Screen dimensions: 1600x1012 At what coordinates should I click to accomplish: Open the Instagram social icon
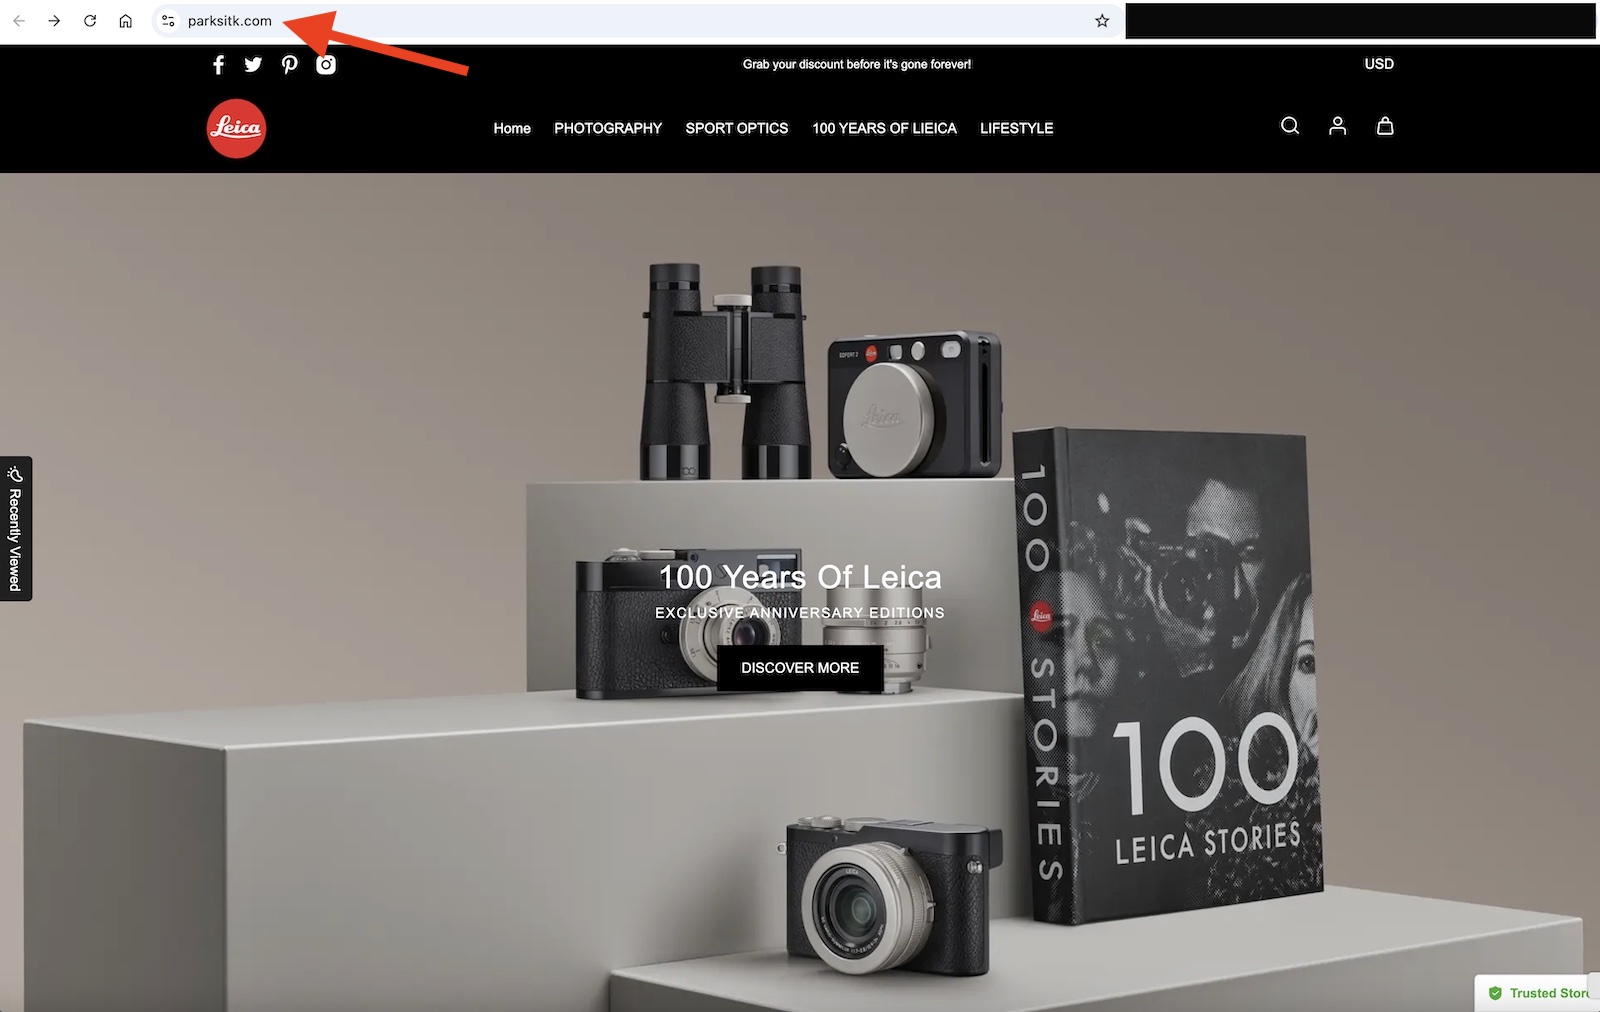click(x=326, y=65)
